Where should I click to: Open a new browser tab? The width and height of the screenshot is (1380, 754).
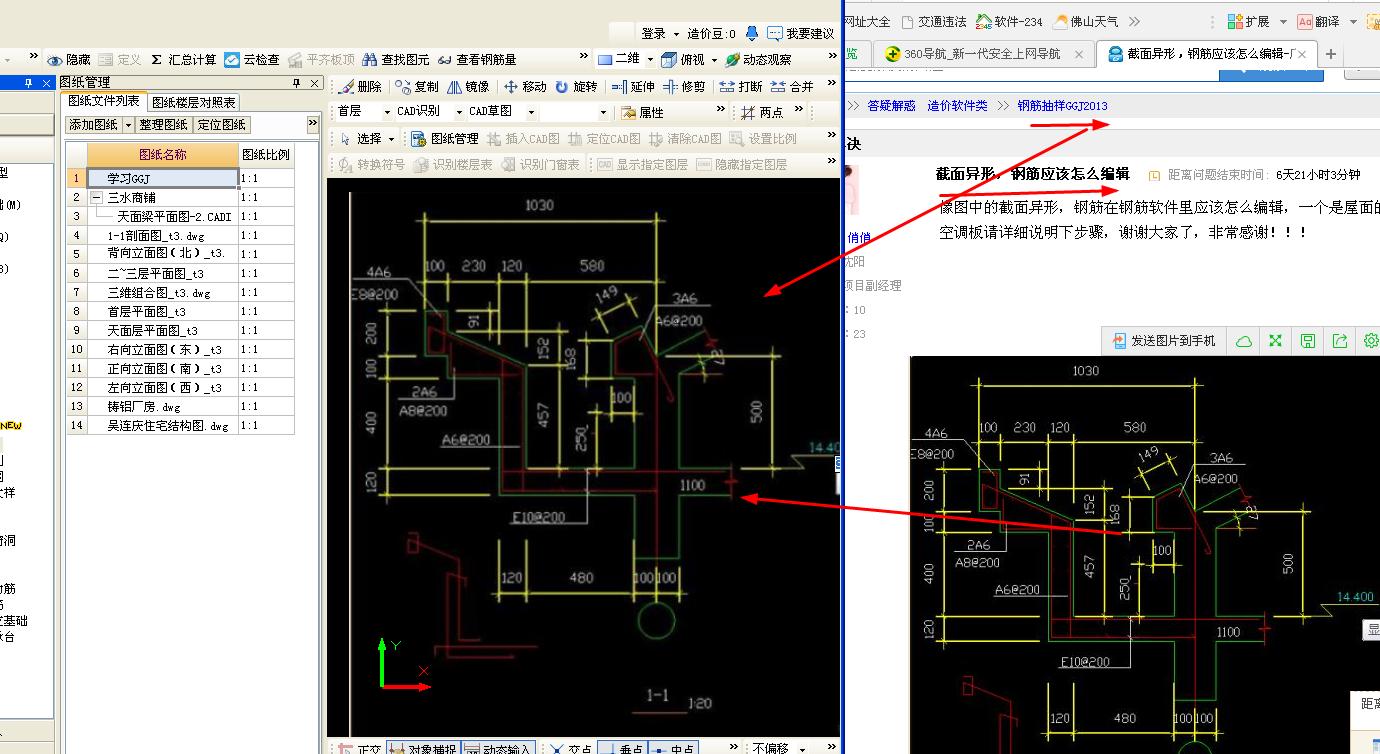click(1331, 54)
